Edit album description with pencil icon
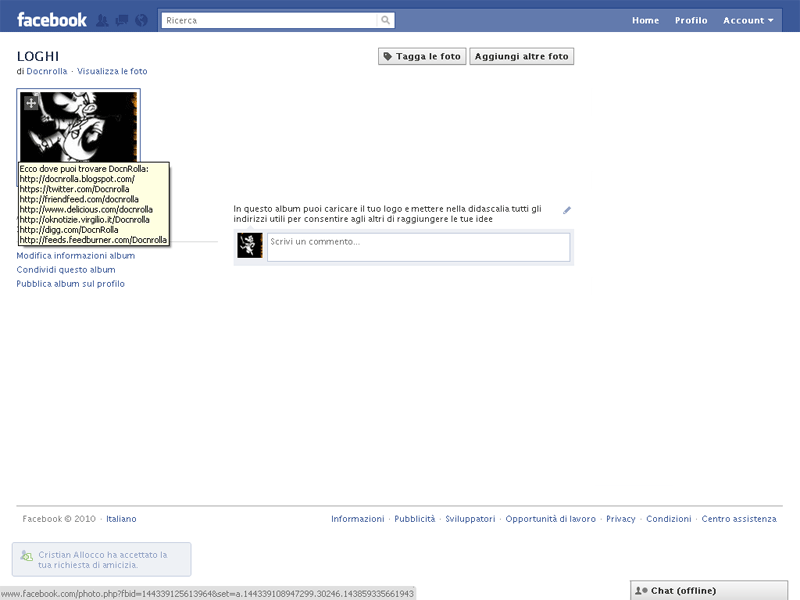The image size is (800, 600). (567, 210)
